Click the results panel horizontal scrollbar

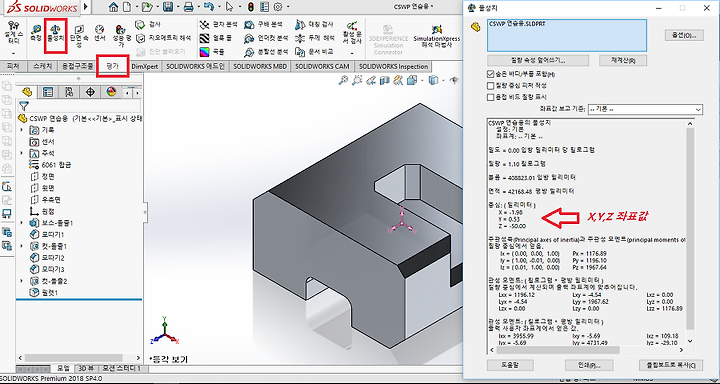[x=558, y=350]
